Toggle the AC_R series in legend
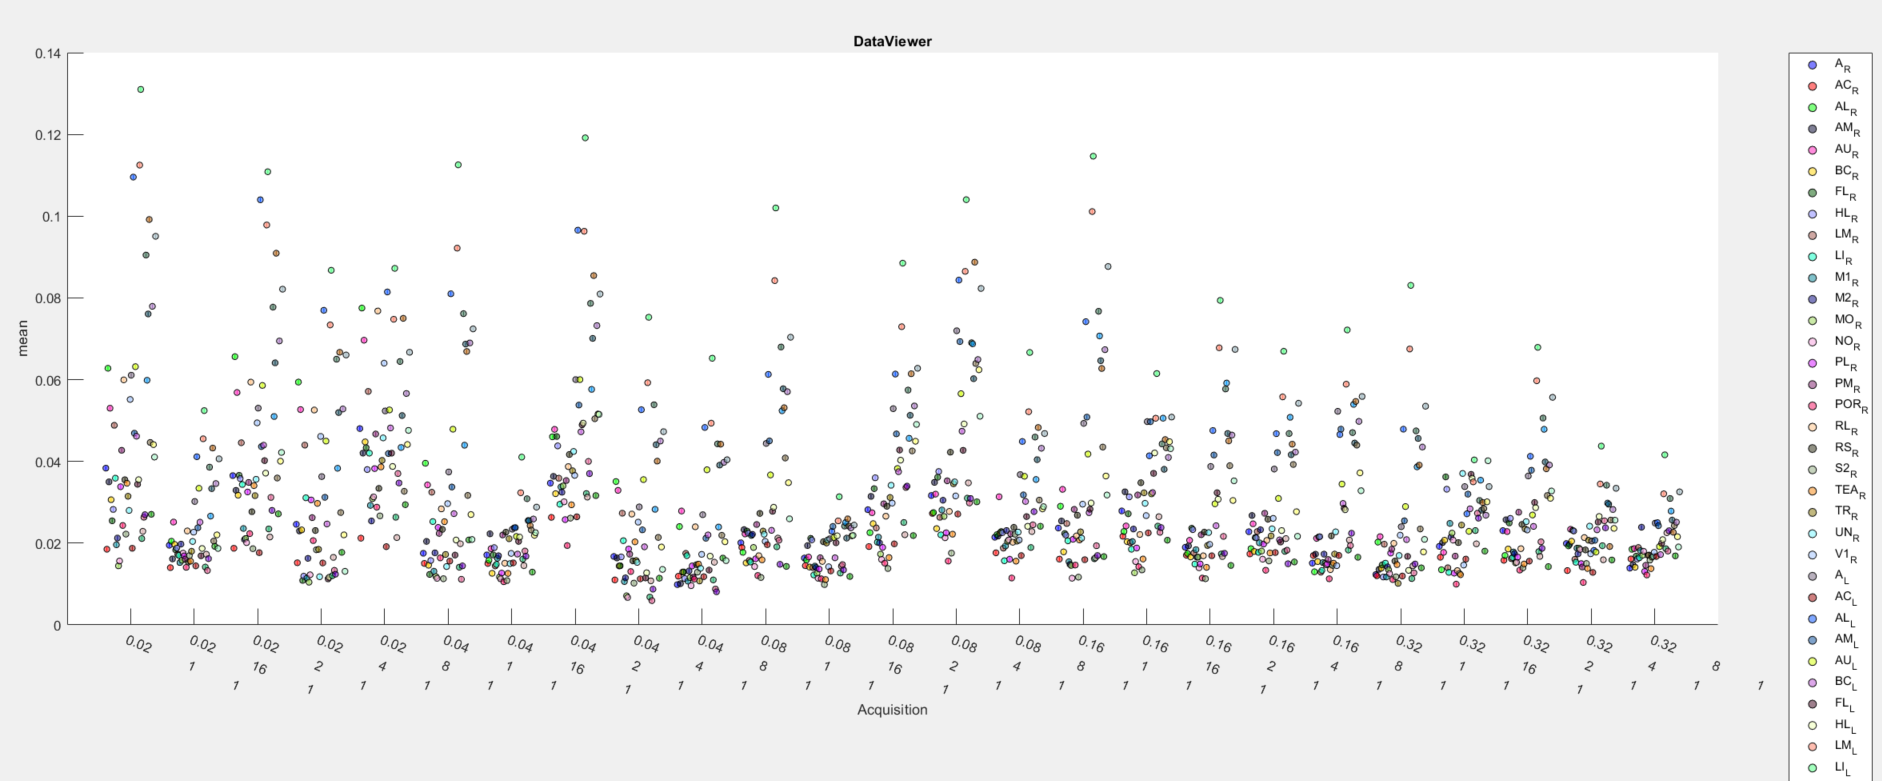 point(1834,86)
